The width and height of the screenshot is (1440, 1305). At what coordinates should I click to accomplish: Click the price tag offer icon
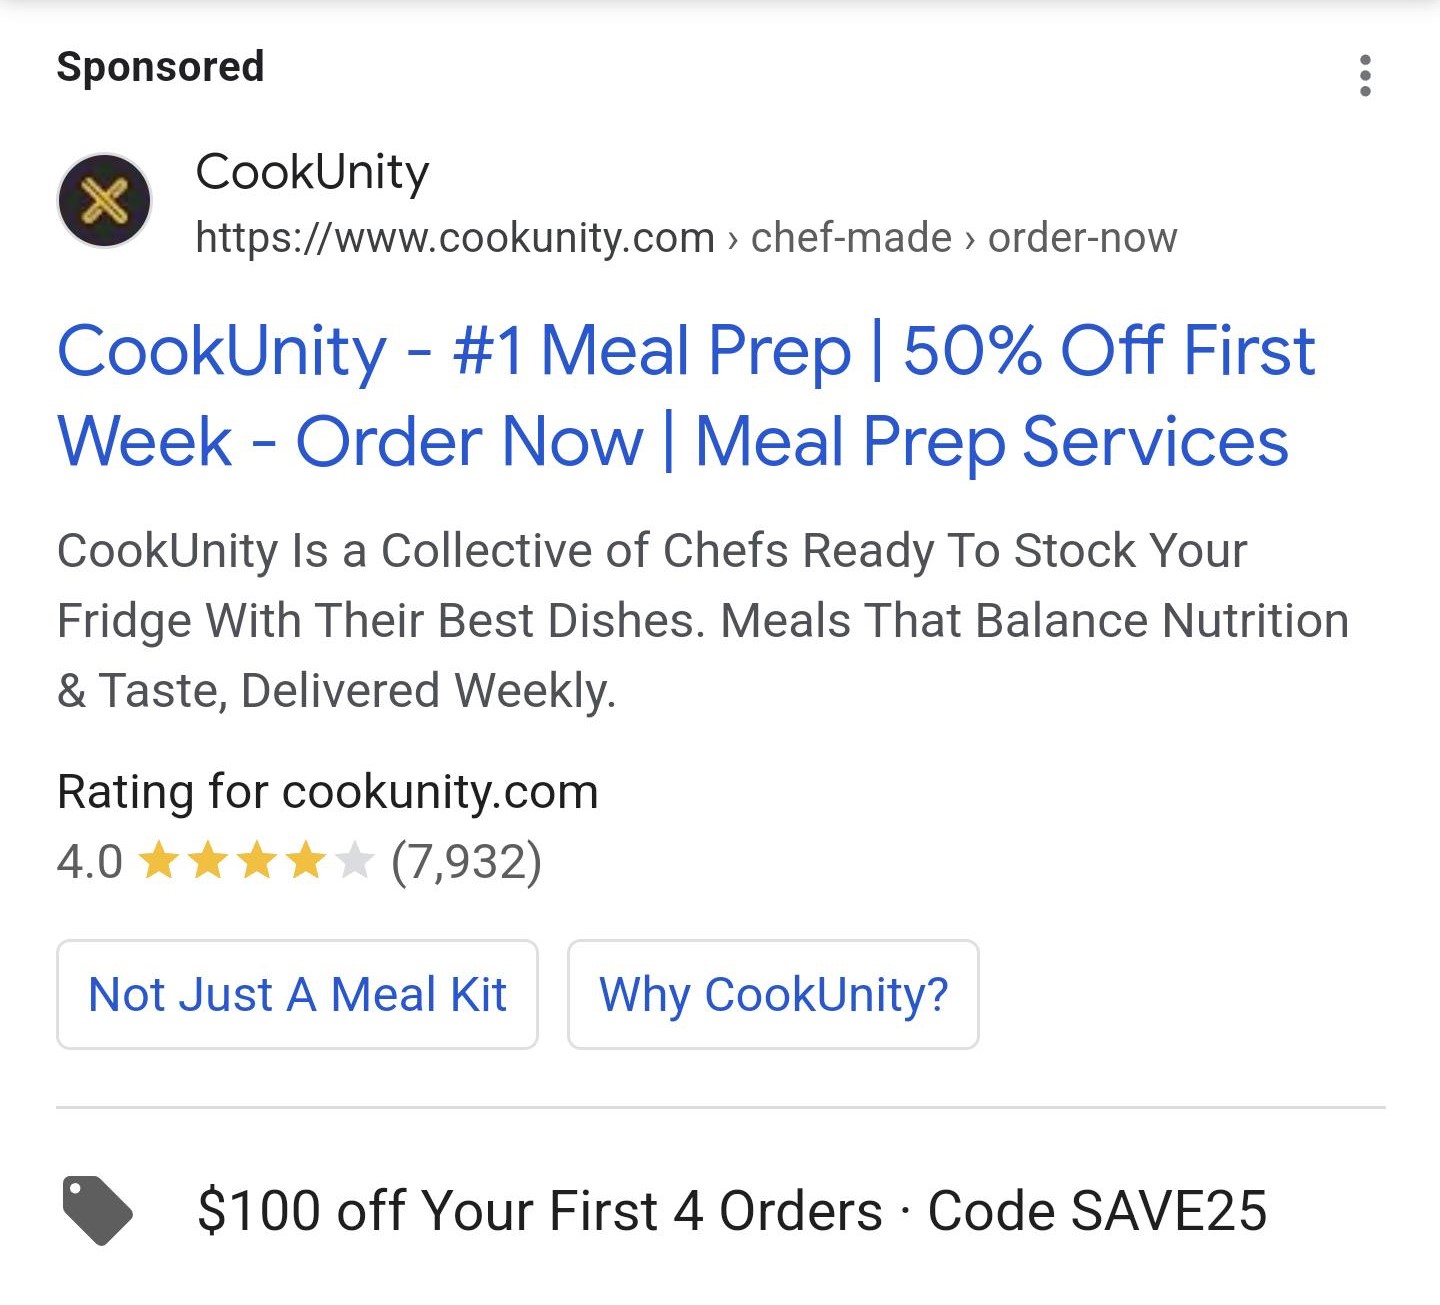pyautogui.click(x=98, y=1211)
